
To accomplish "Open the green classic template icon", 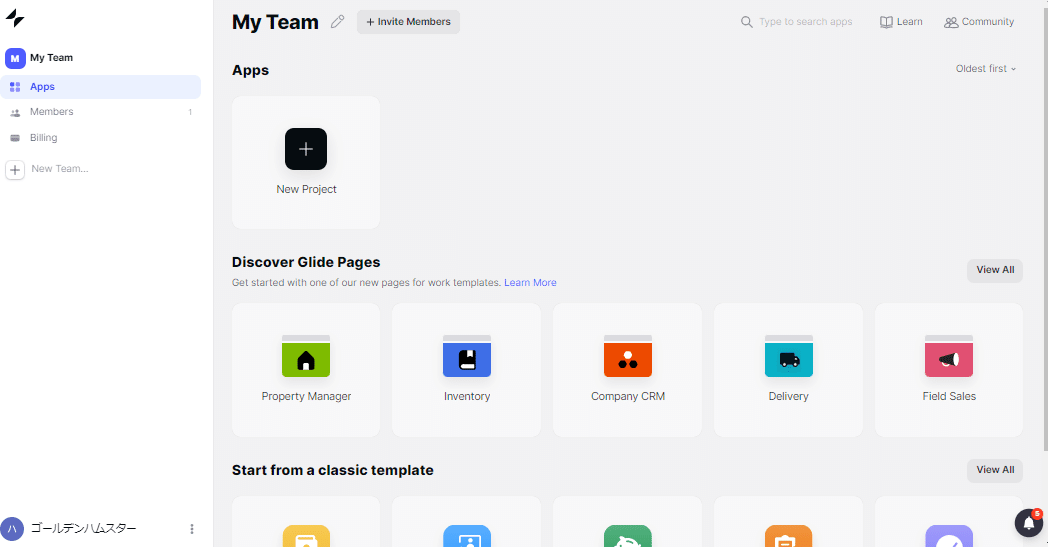I will [628, 536].
